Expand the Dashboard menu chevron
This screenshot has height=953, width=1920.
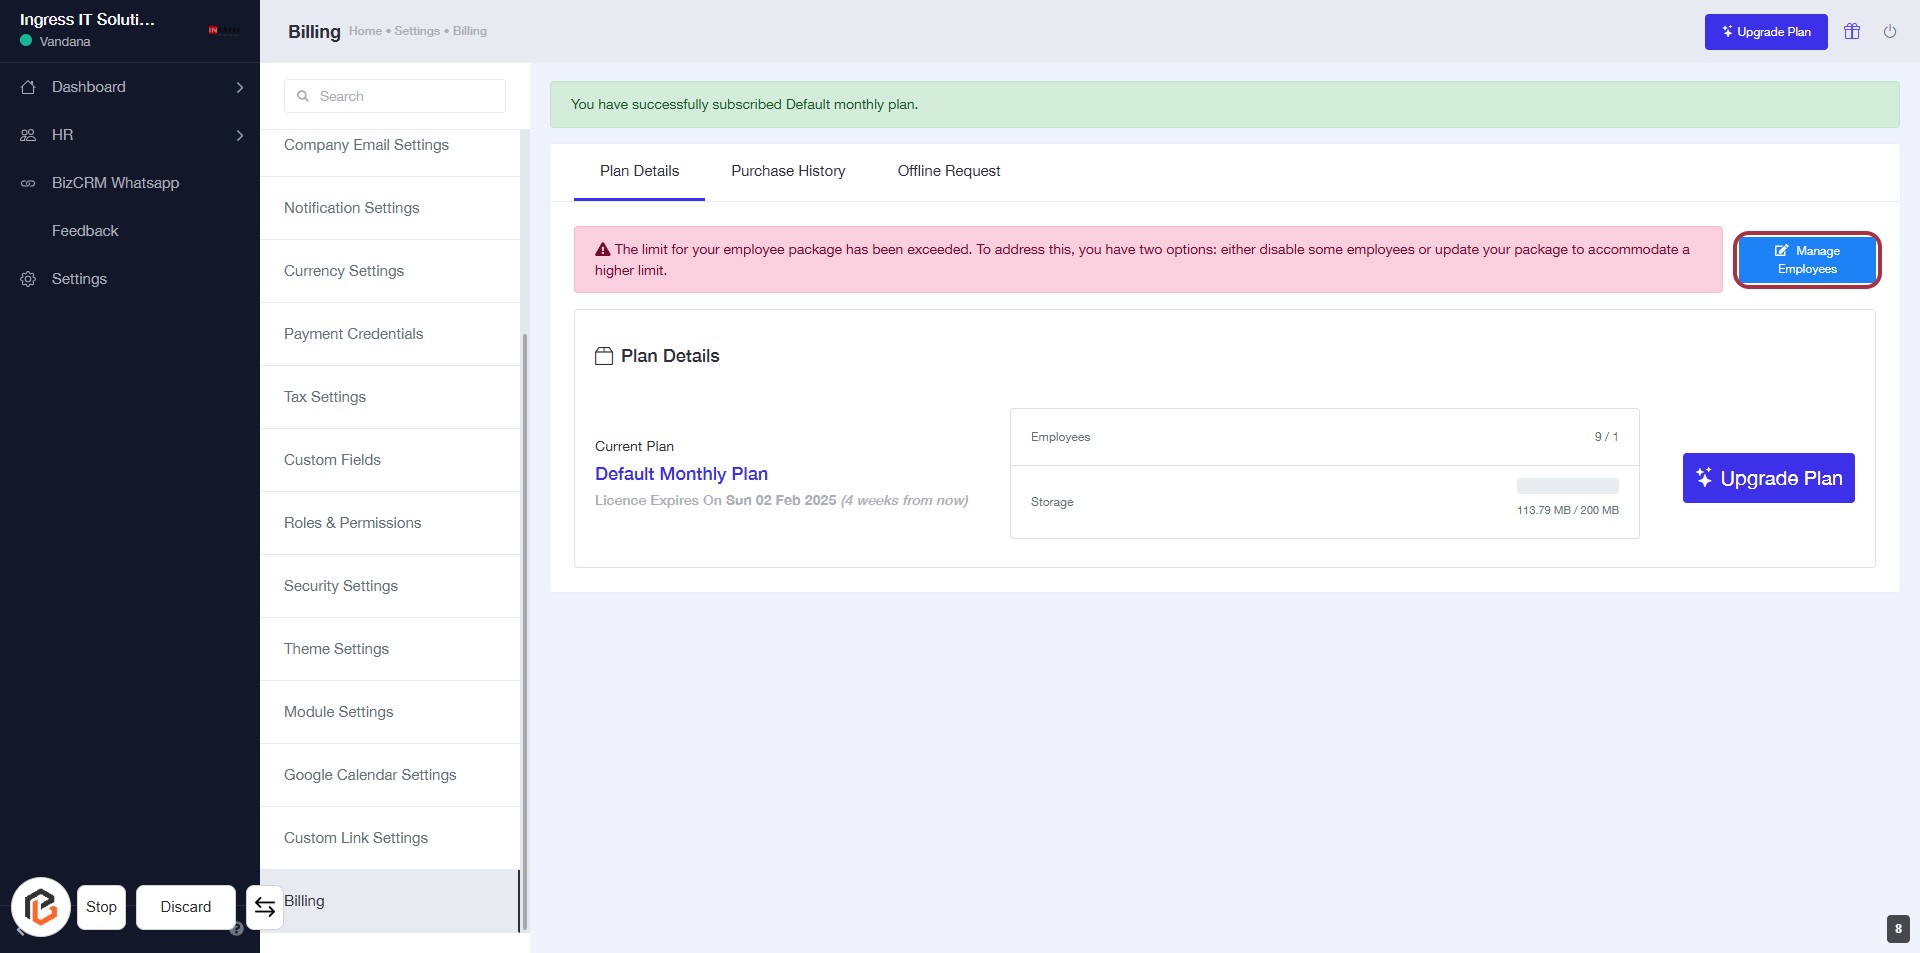(x=239, y=87)
